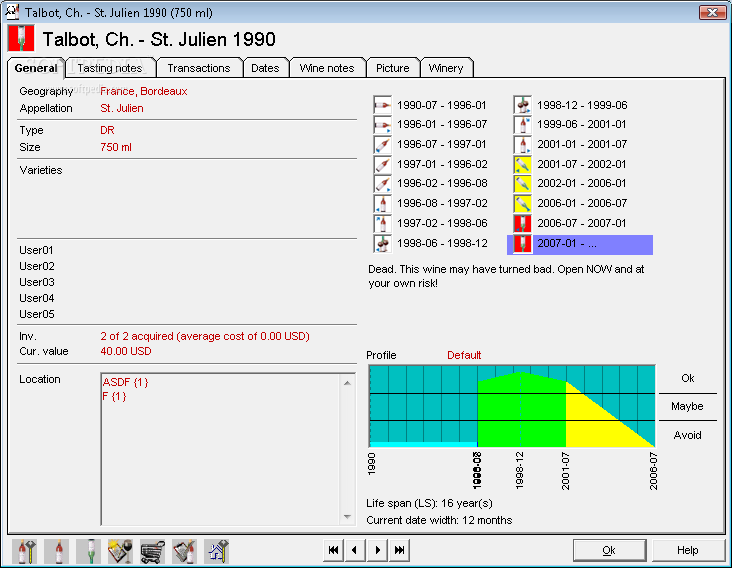Close the Talbot wine window
This screenshot has height=568, width=732.
point(712,13)
